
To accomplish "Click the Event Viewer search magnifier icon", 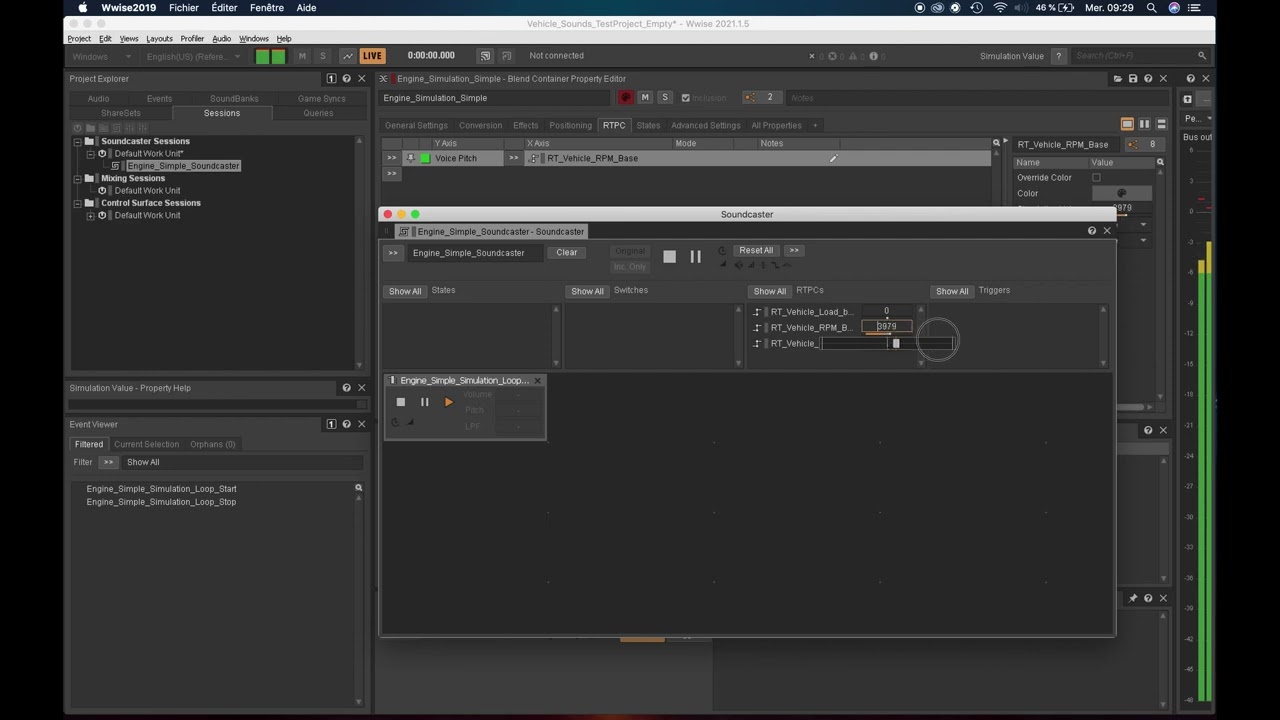I will 358,488.
